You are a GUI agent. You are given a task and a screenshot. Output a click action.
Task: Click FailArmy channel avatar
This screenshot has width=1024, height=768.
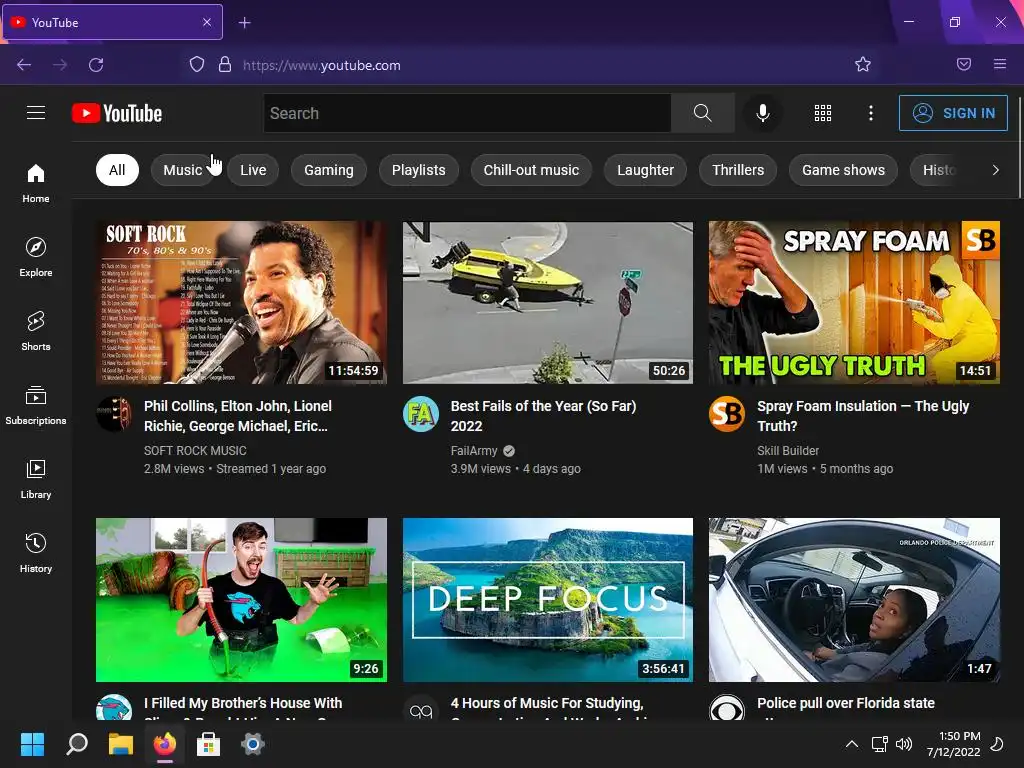(421, 413)
